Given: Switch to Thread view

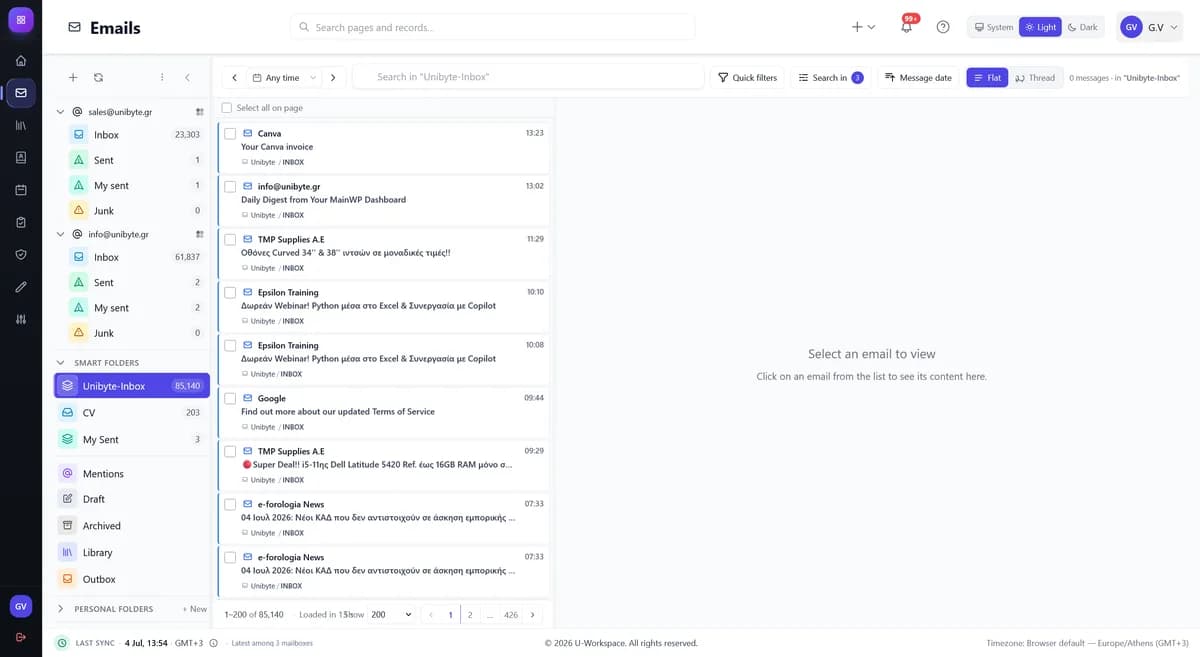Looking at the screenshot, I should (x=1035, y=77).
